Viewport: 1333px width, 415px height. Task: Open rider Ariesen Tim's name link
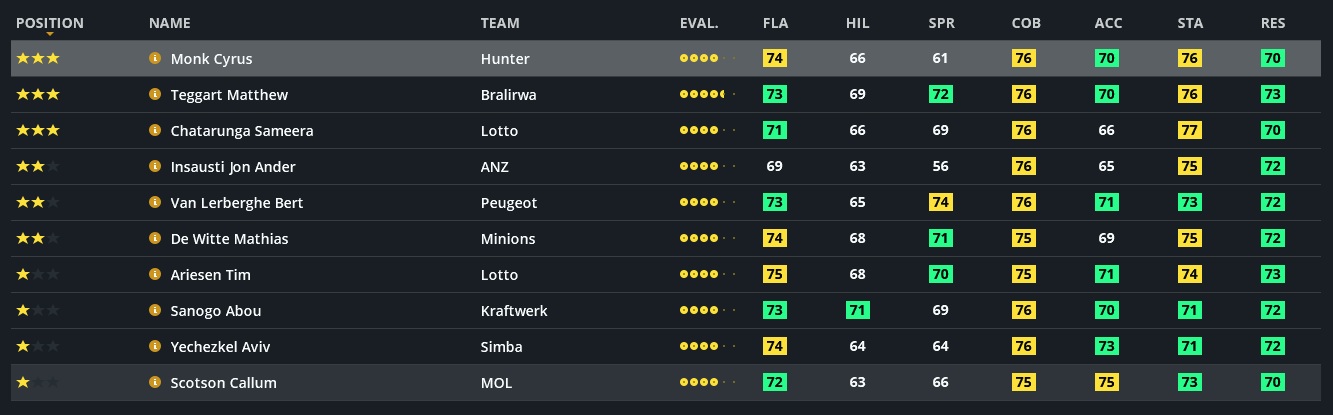click(210, 275)
